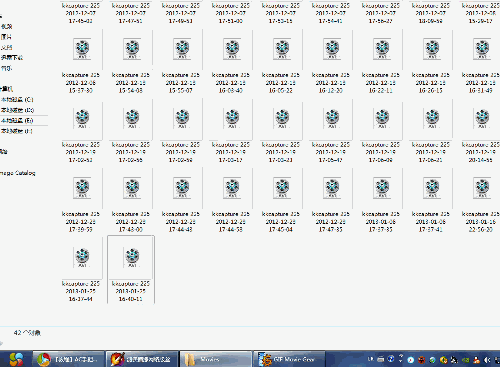The width and height of the screenshot is (500, 367).
Task: Select local disk (E:) in sidebar
Action: [17, 120]
